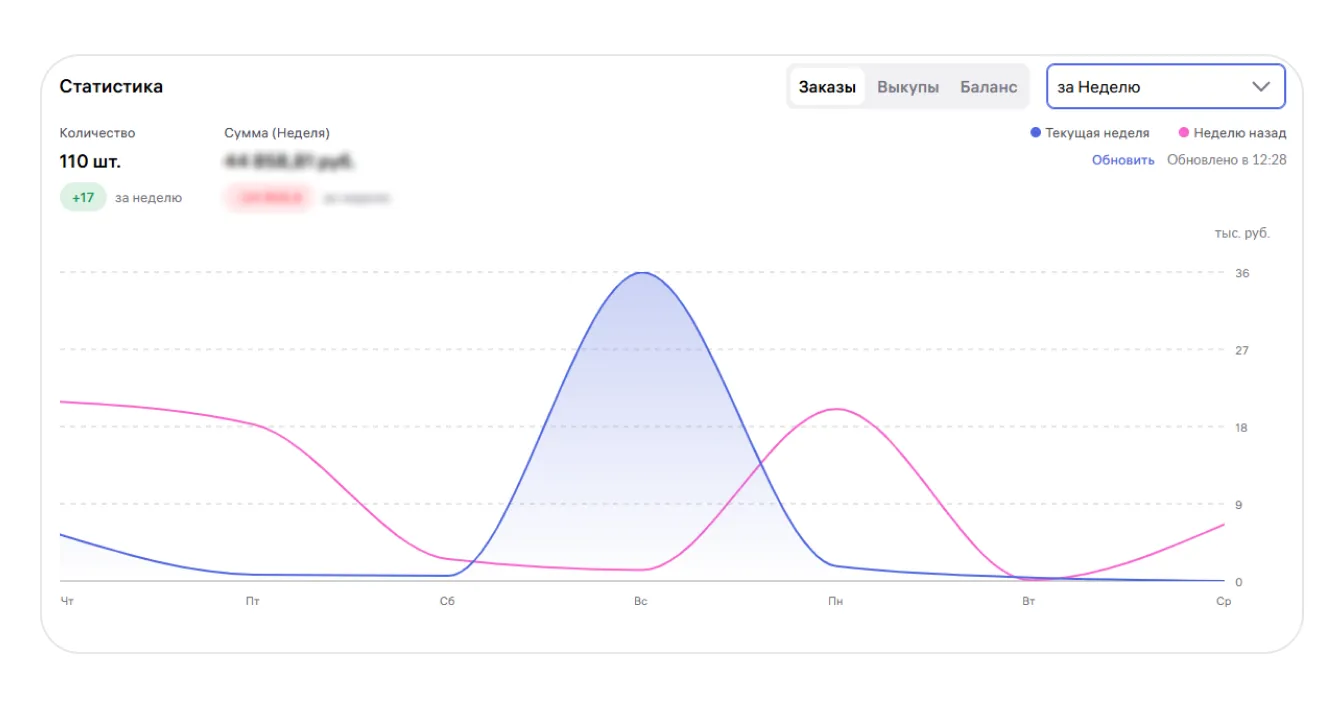Select the Чт label on x-axis
Image resolution: width=1344 pixels, height=708 pixels.
coord(67,602)
